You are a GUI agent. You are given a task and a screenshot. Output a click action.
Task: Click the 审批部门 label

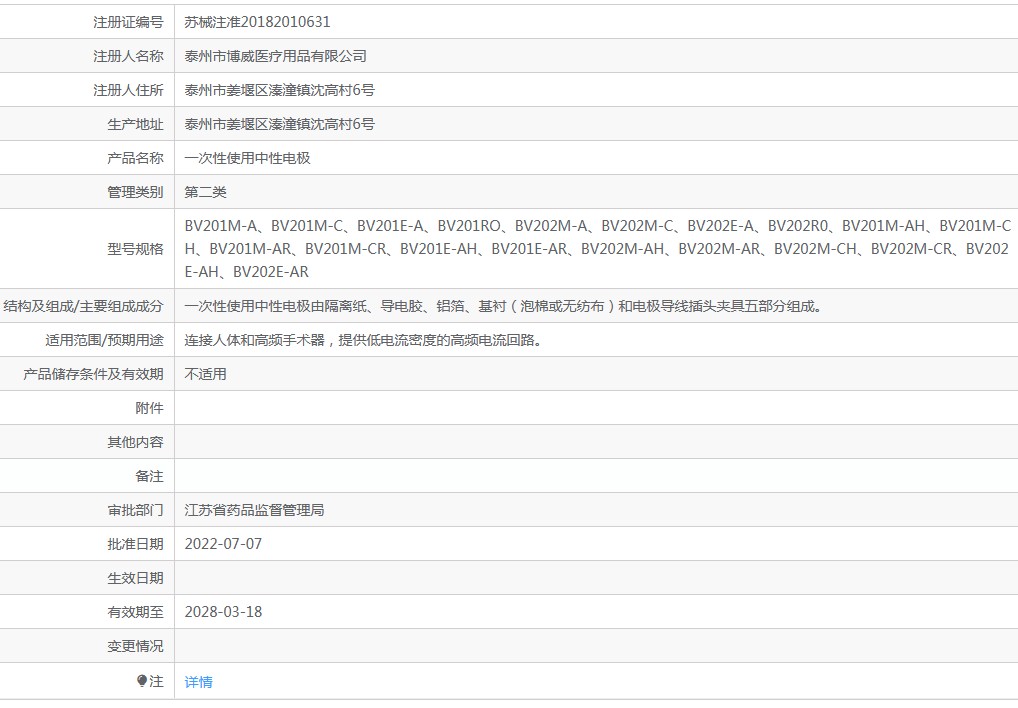point(135,510)
